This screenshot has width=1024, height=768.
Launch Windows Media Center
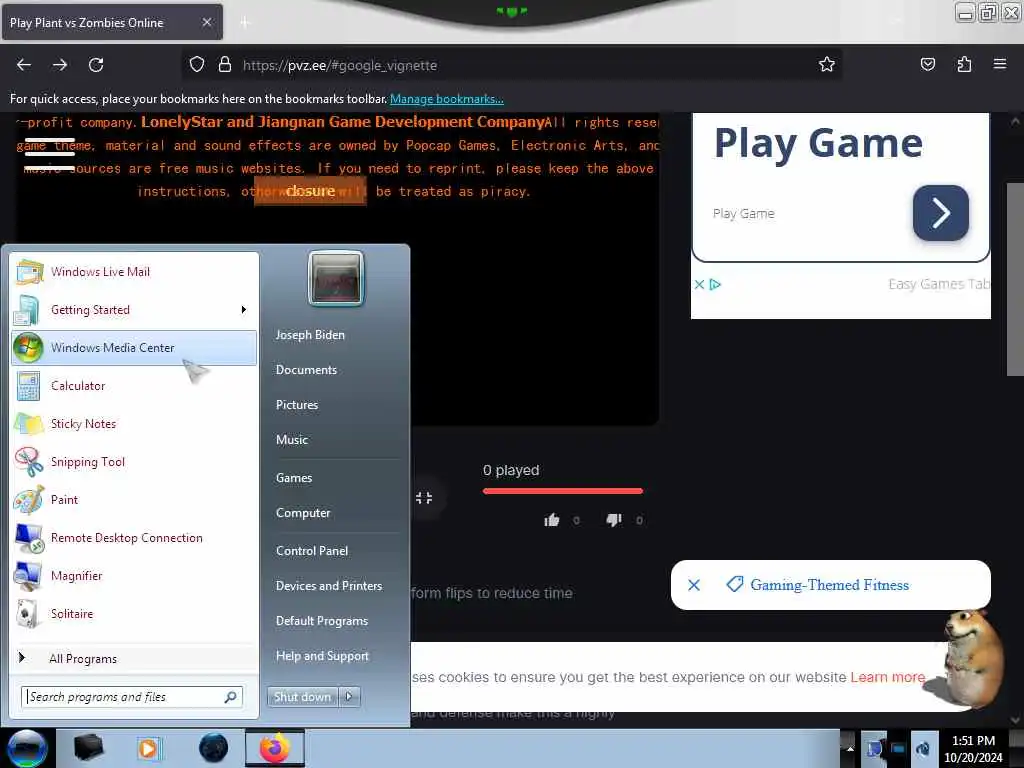click(134, 347)
